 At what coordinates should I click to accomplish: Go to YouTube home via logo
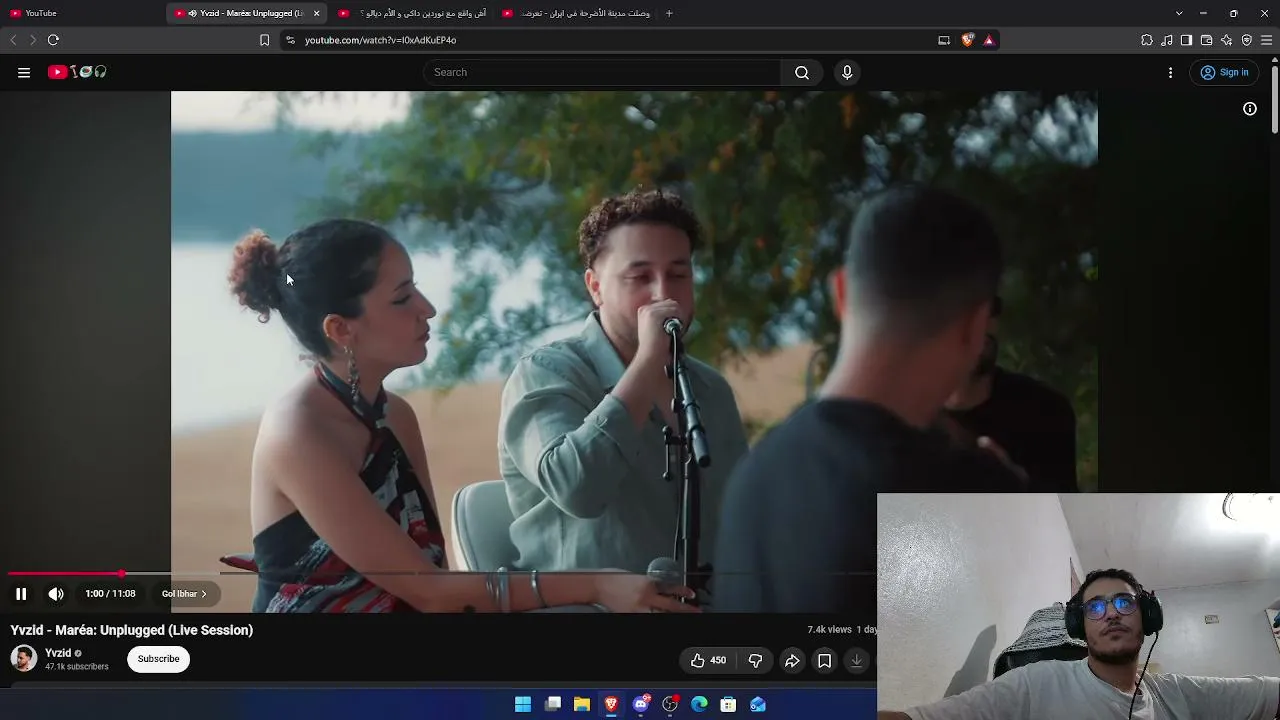tap(77, 72)
